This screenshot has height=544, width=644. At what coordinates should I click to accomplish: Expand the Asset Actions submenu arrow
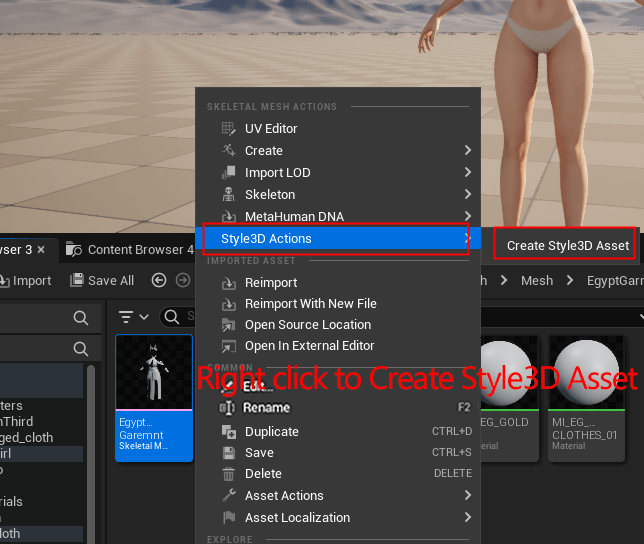pyautogui.click(x=467, y=495)
